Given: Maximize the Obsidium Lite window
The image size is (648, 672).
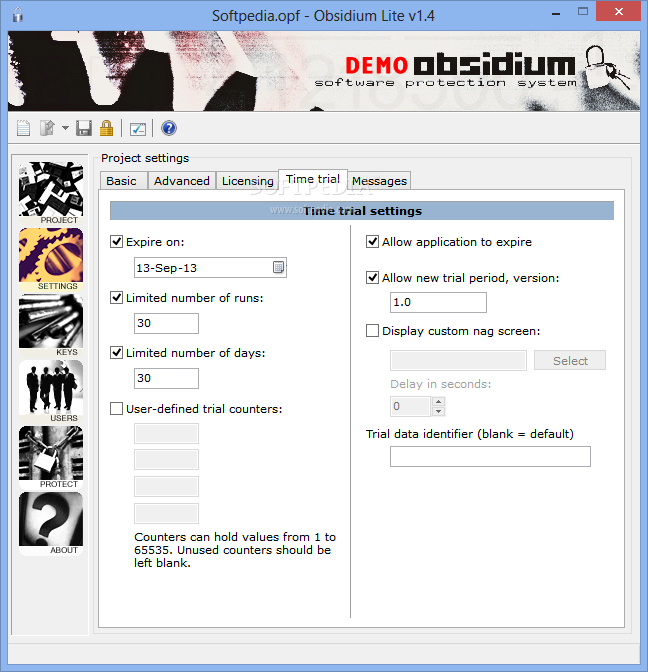Looking at the screenshot, I should (583, 12).
